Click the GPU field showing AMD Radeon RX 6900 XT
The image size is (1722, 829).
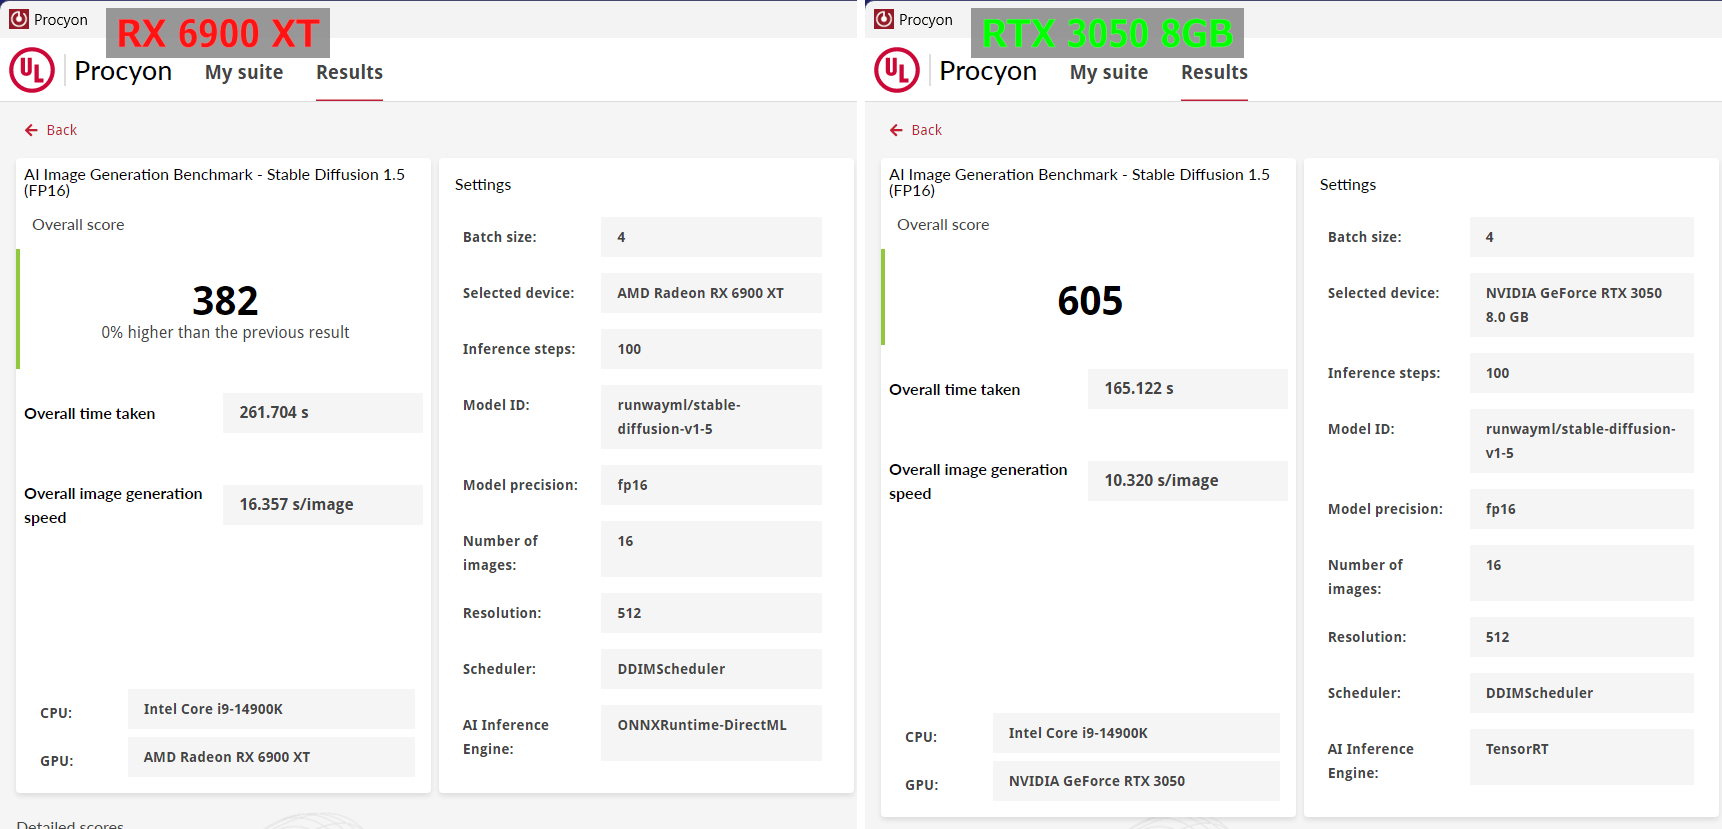click(271, 757)
